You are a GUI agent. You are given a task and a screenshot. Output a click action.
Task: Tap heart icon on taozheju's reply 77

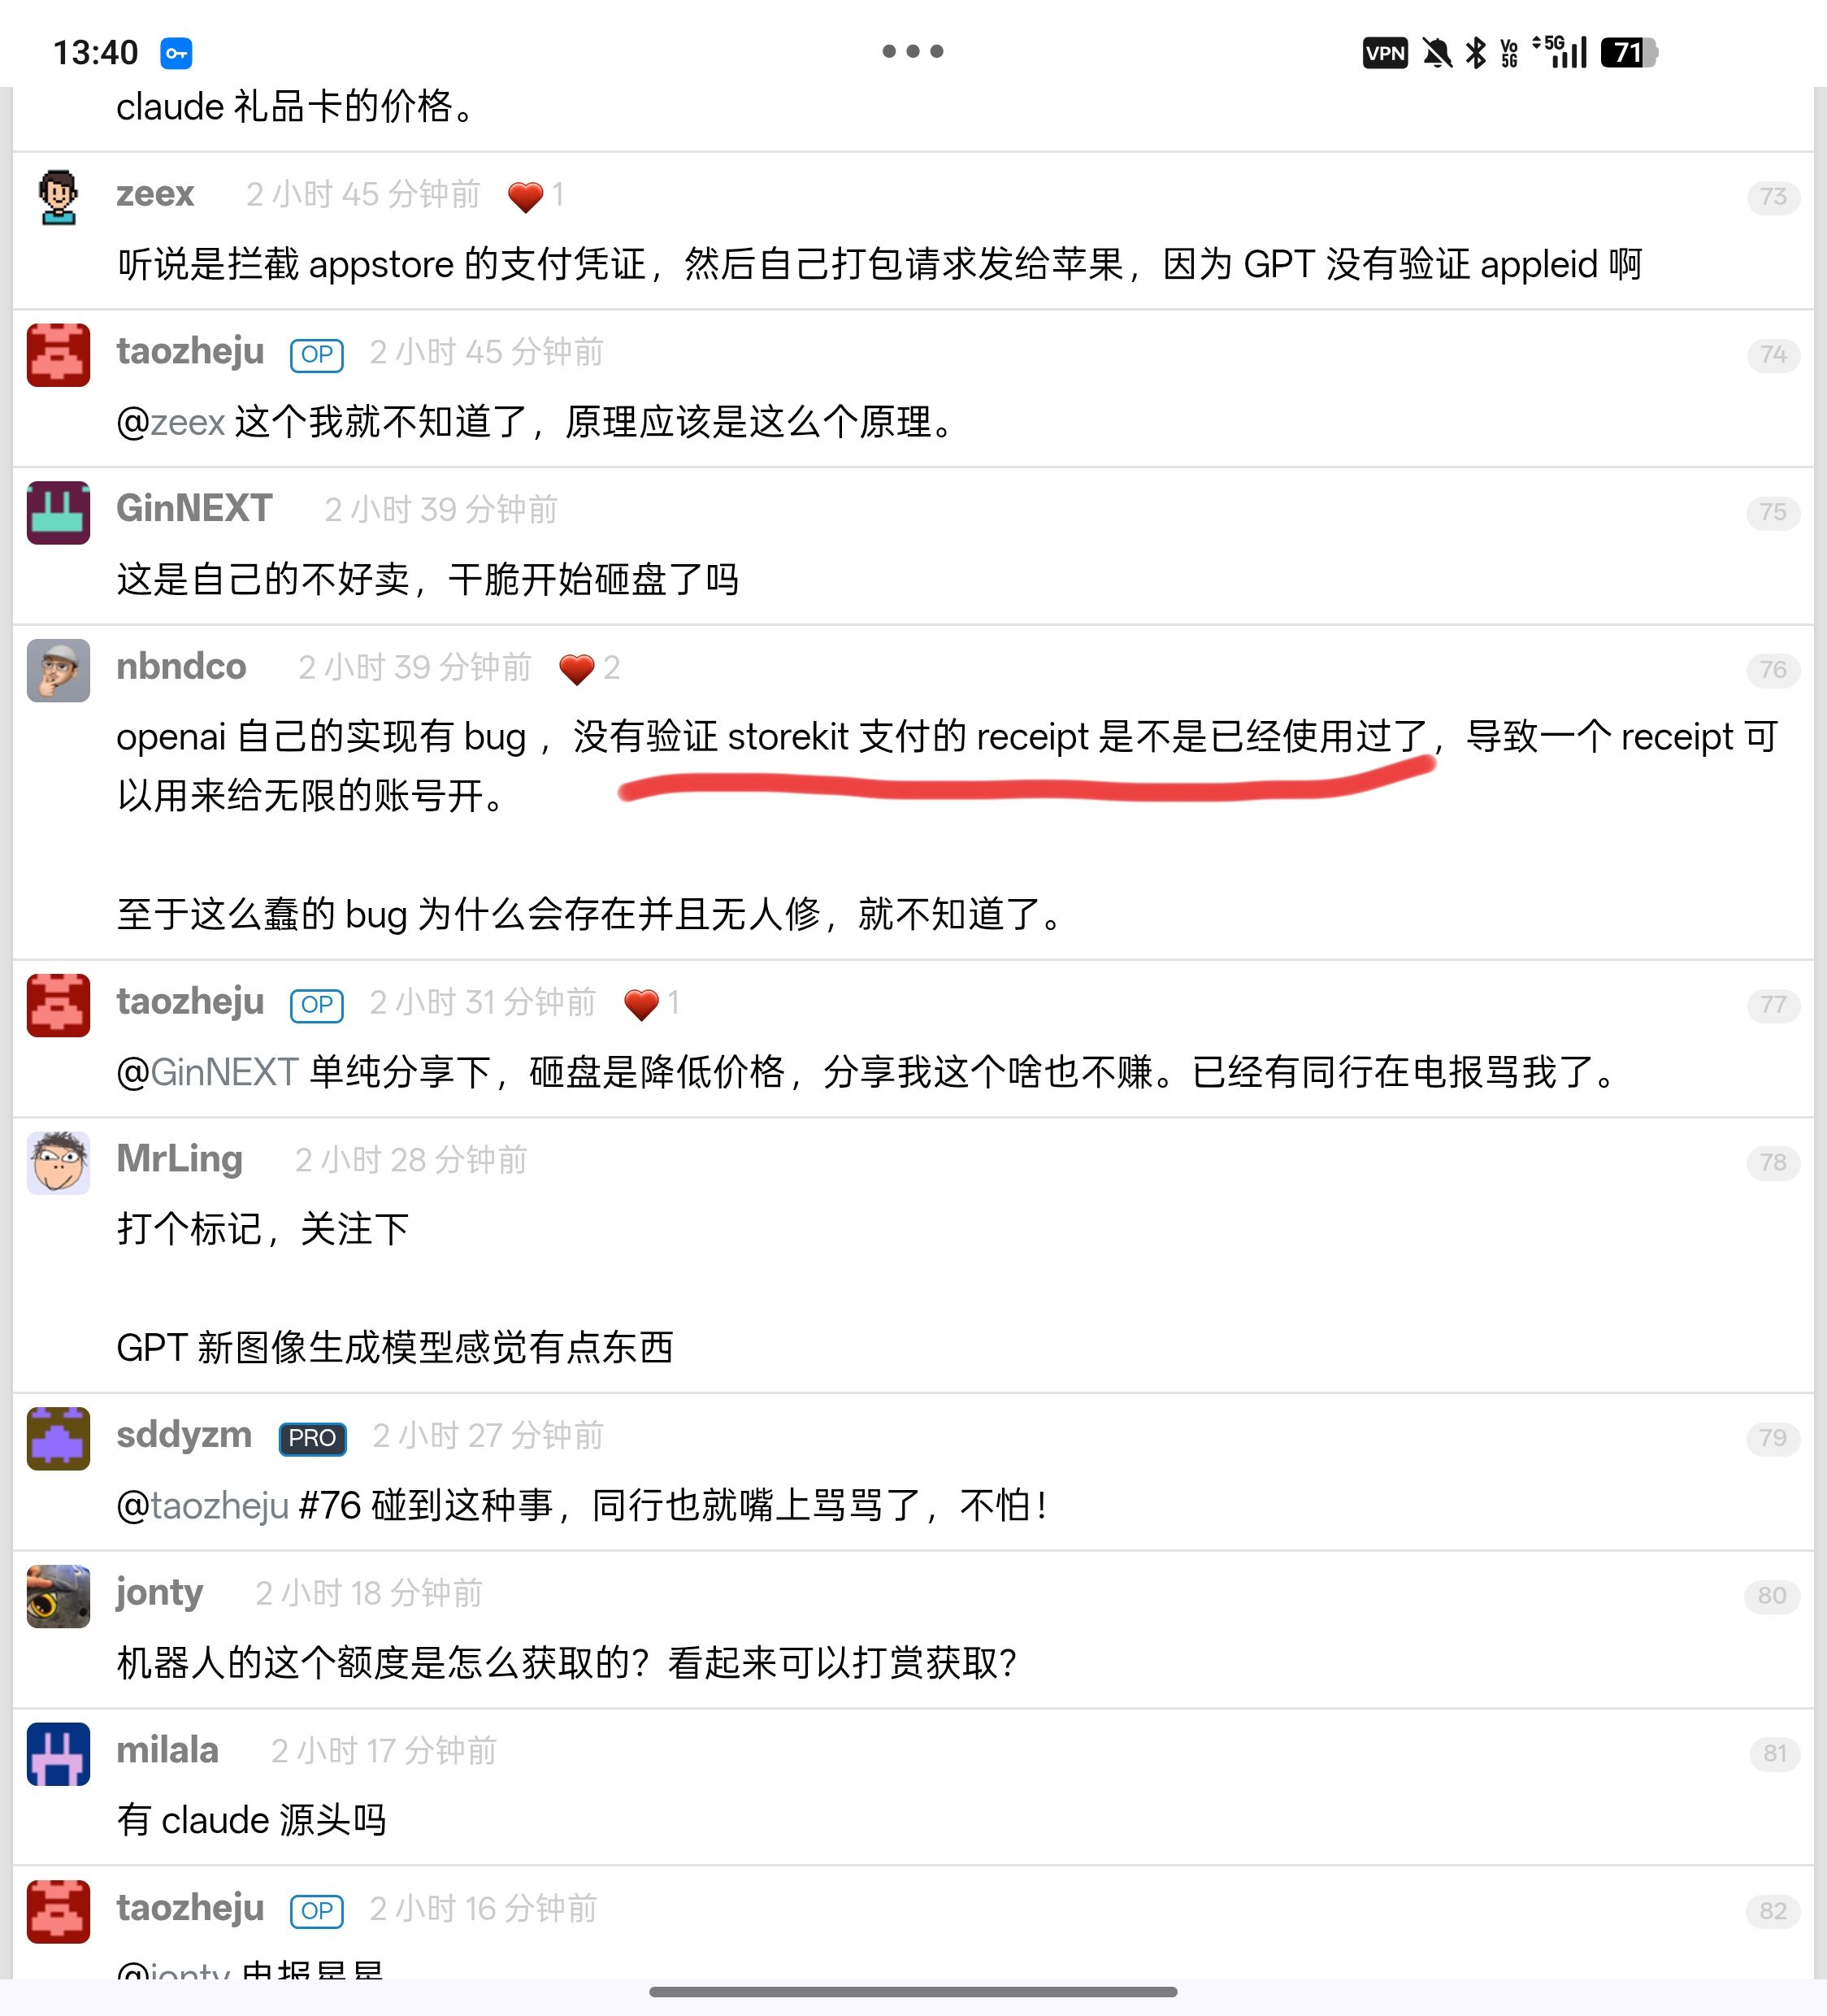(641, 1004)
